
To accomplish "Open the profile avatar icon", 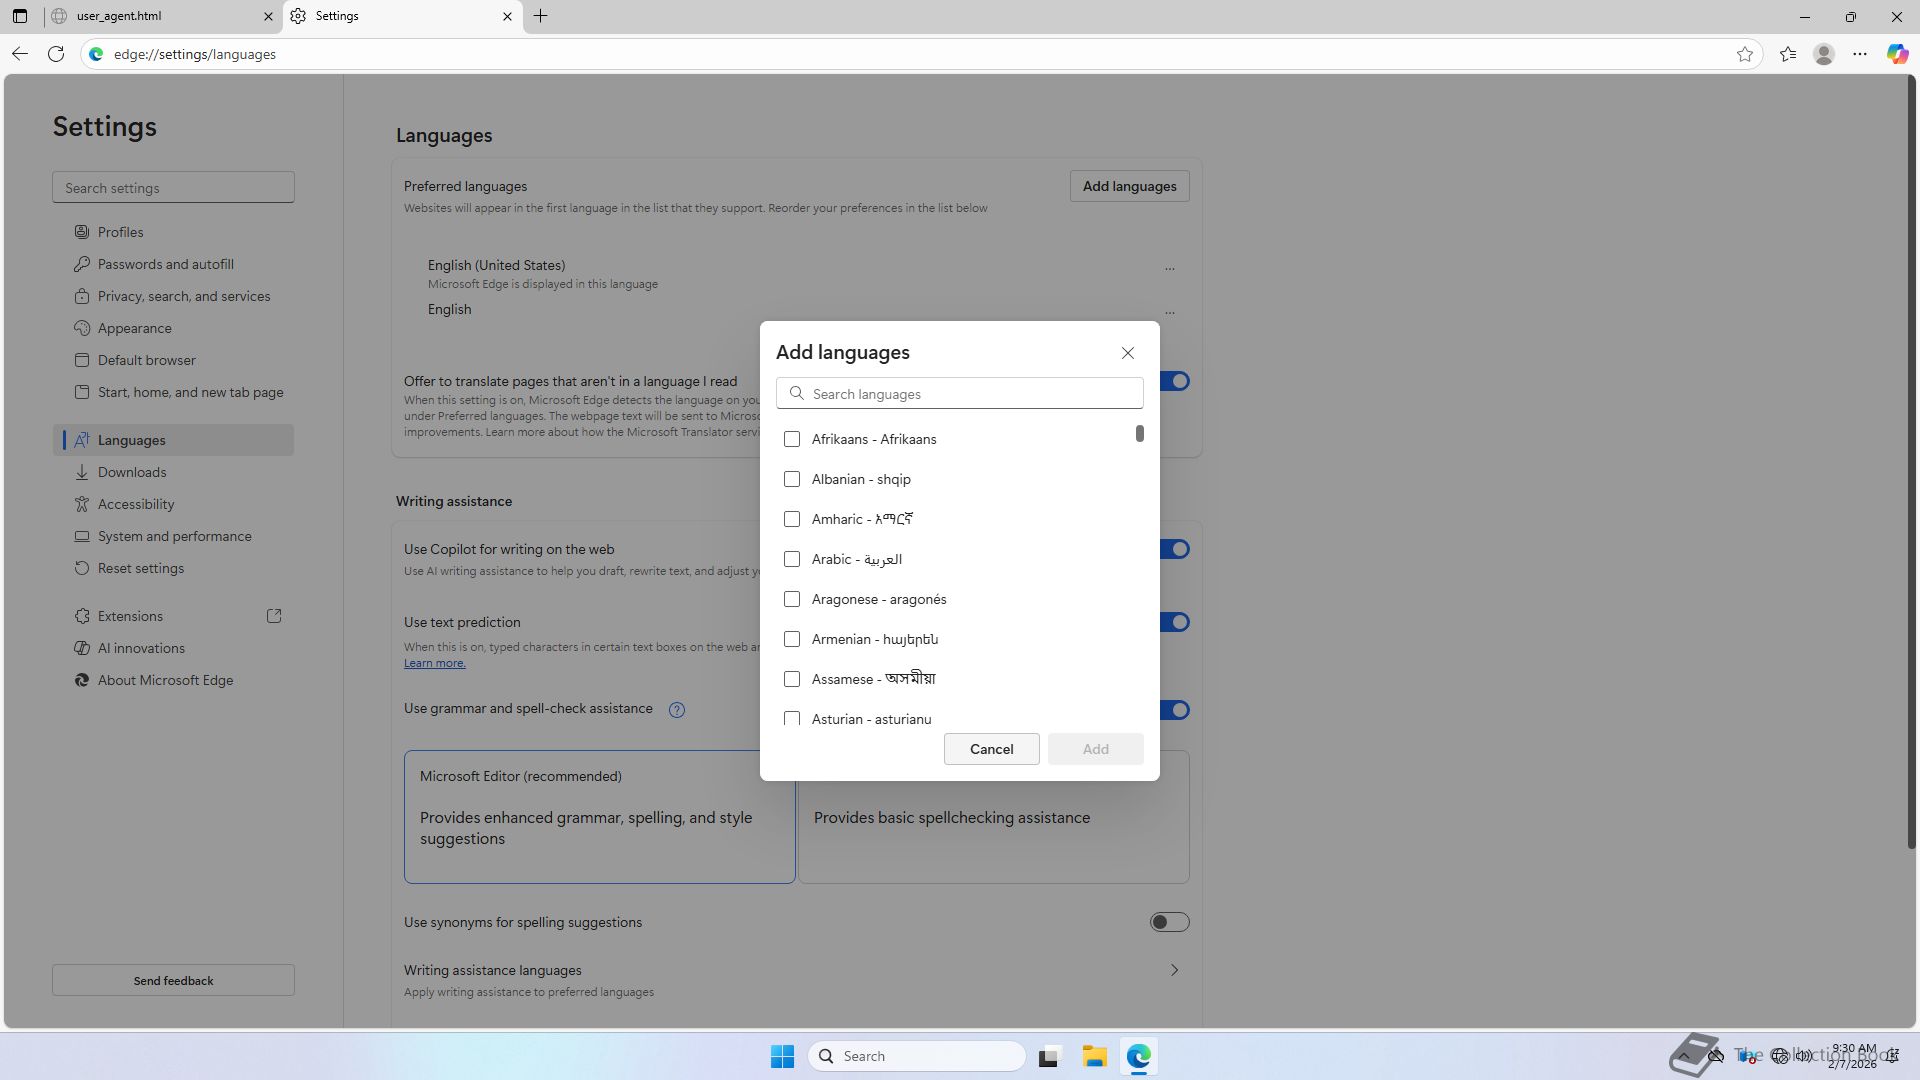I will coord(1824,54).
